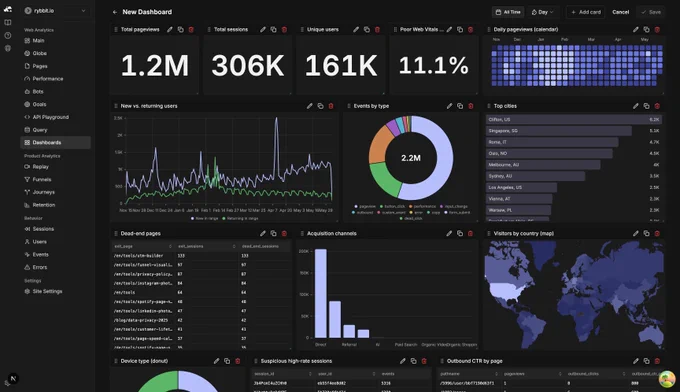Edit the Device type donut card

click(x=216, y=361)
